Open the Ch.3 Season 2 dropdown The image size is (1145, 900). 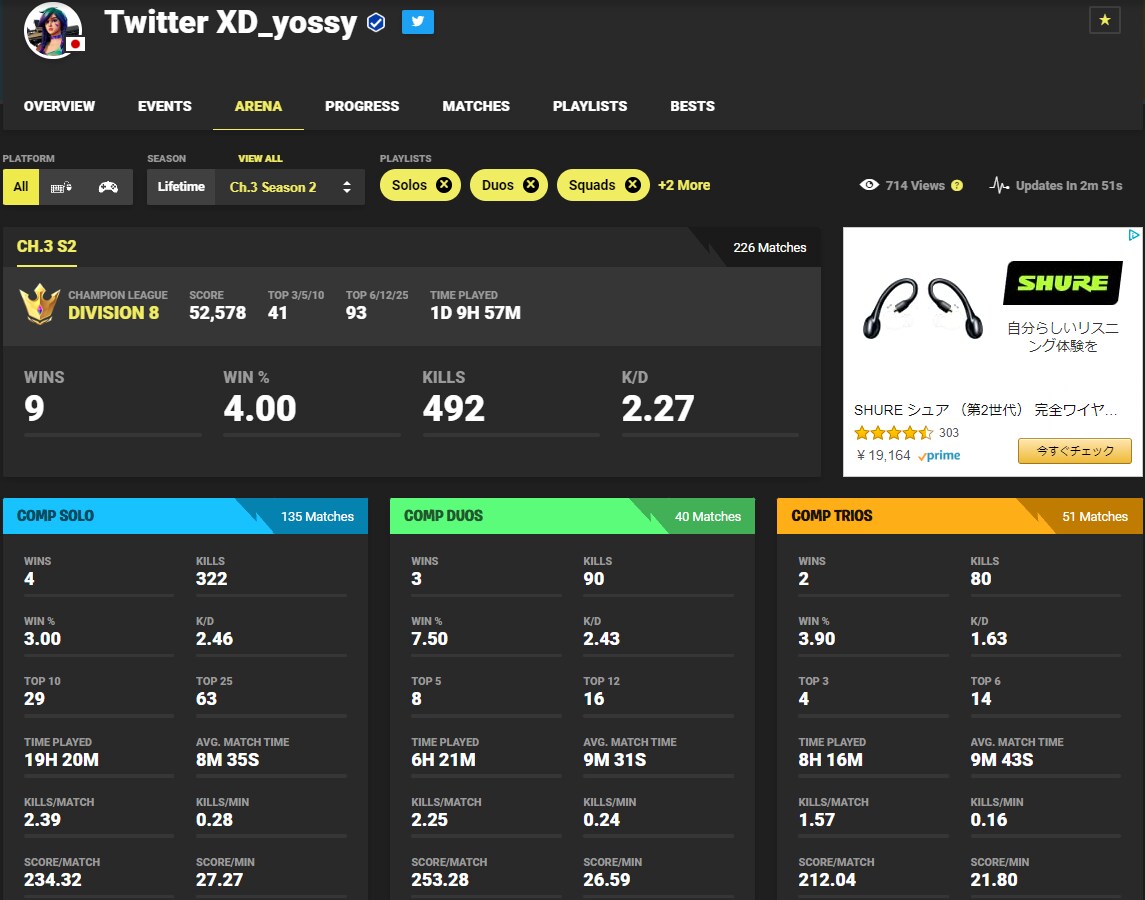click(x=290, y=187)
